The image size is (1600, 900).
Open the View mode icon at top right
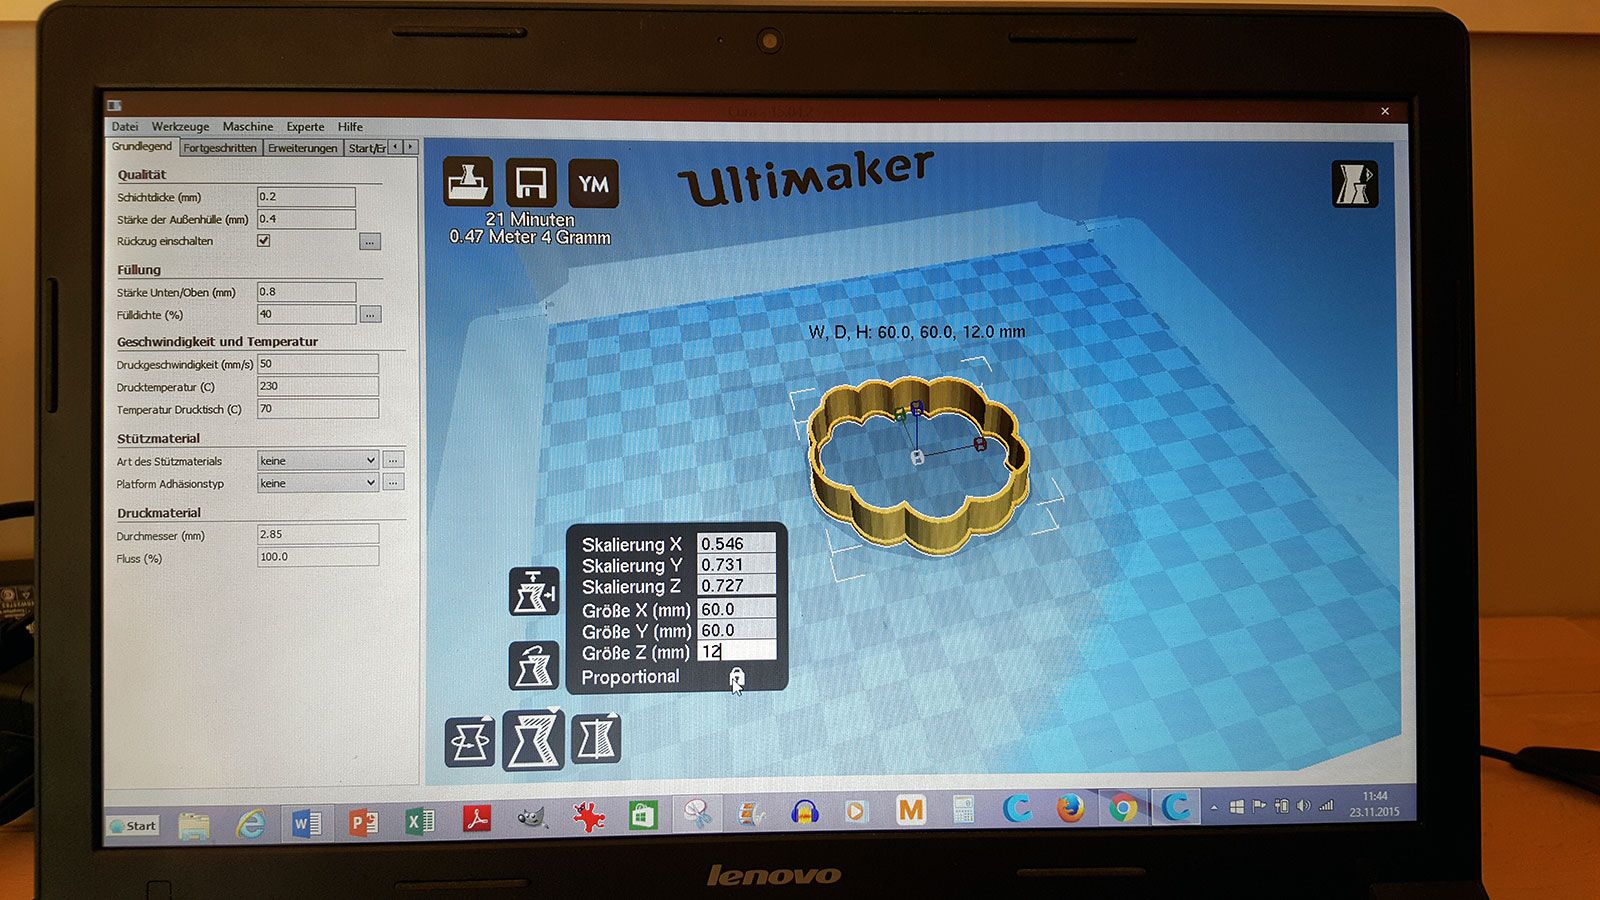click(x=1355, y=184)
